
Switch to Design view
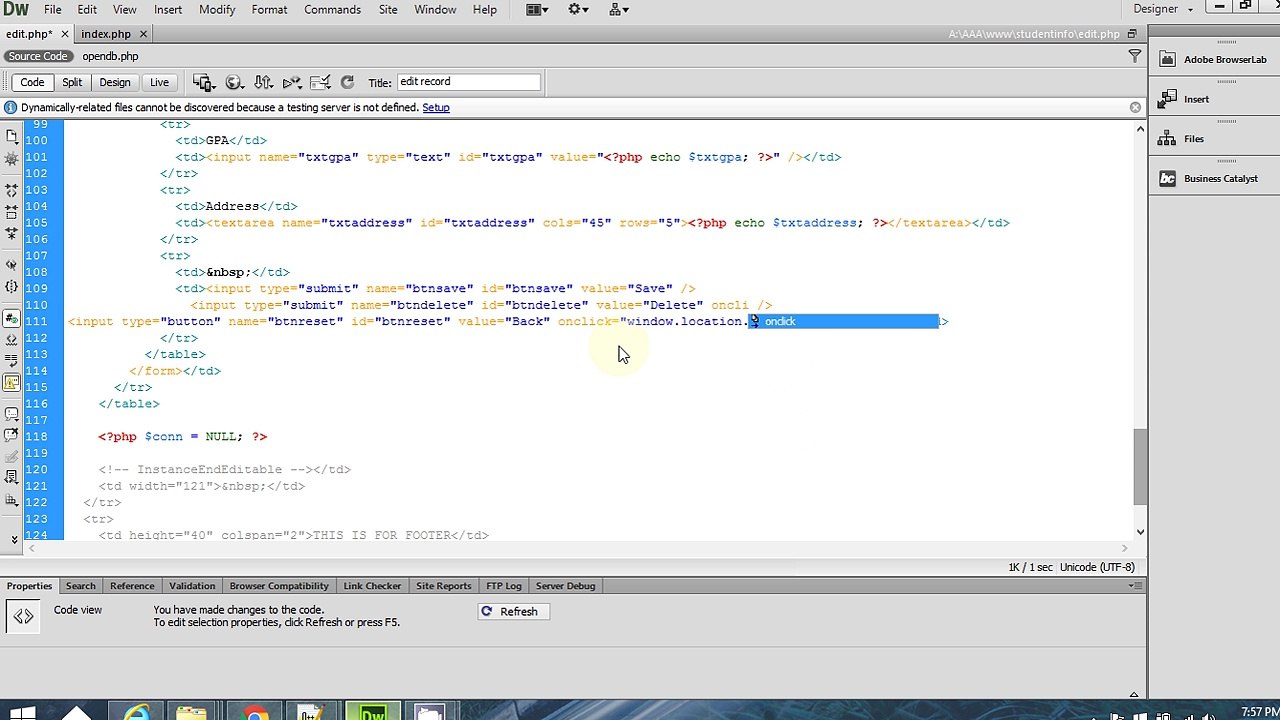click(x=114, y=82)
